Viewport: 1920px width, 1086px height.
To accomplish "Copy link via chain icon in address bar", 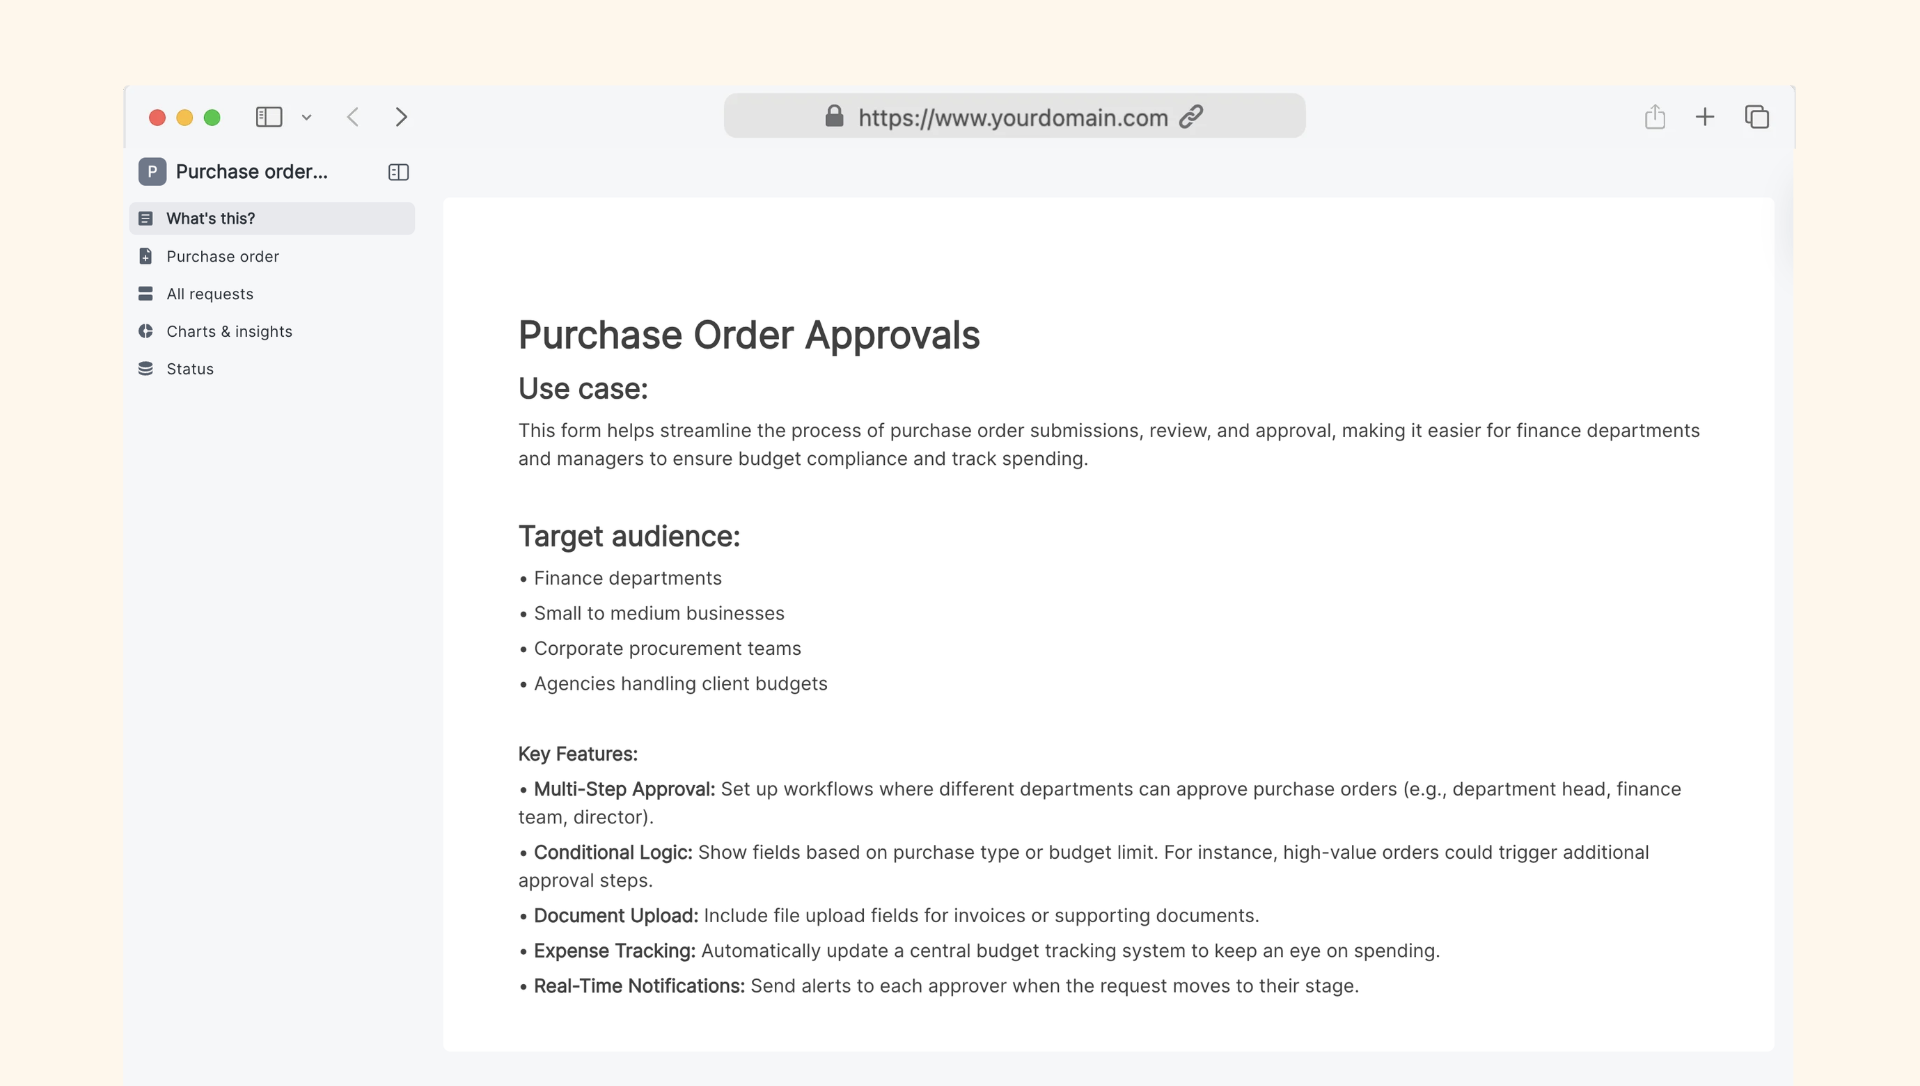I will coord(1191,117).
